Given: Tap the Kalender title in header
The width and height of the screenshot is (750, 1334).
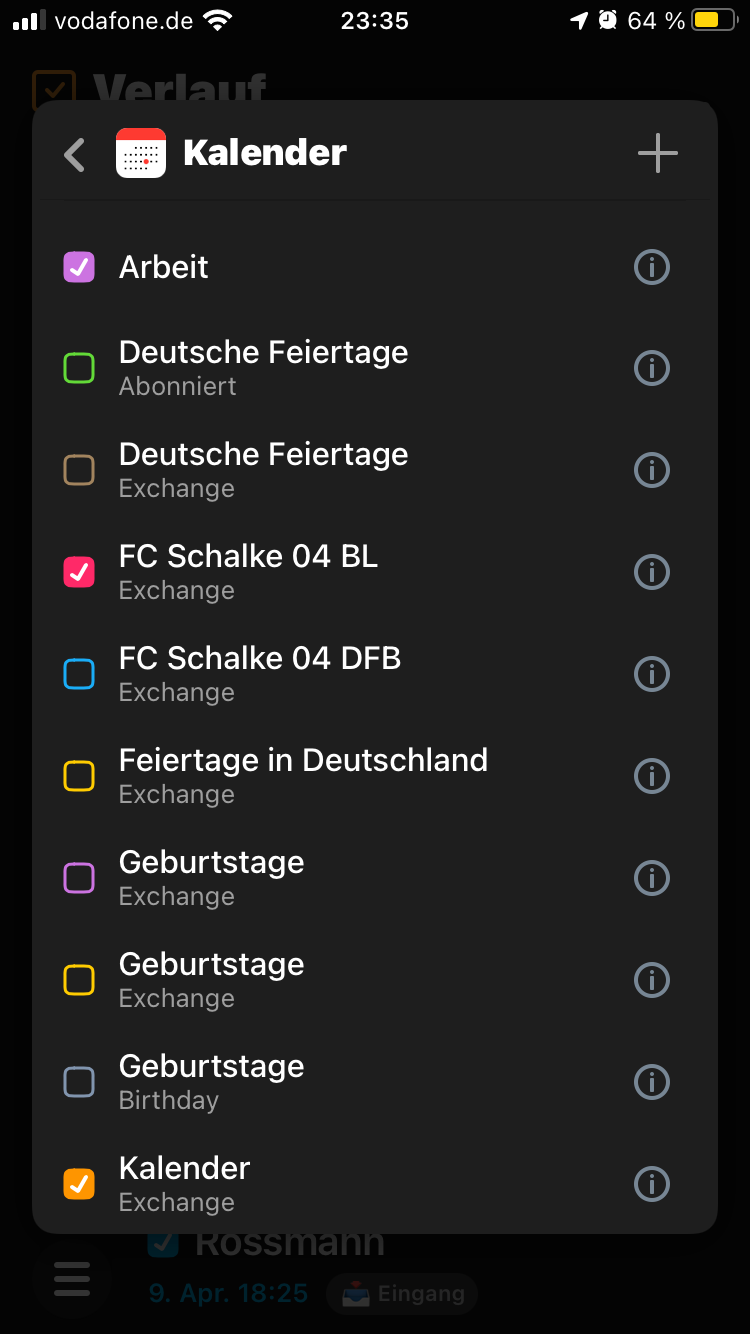Looking at the screenshot, I should [x=265, y=153].
